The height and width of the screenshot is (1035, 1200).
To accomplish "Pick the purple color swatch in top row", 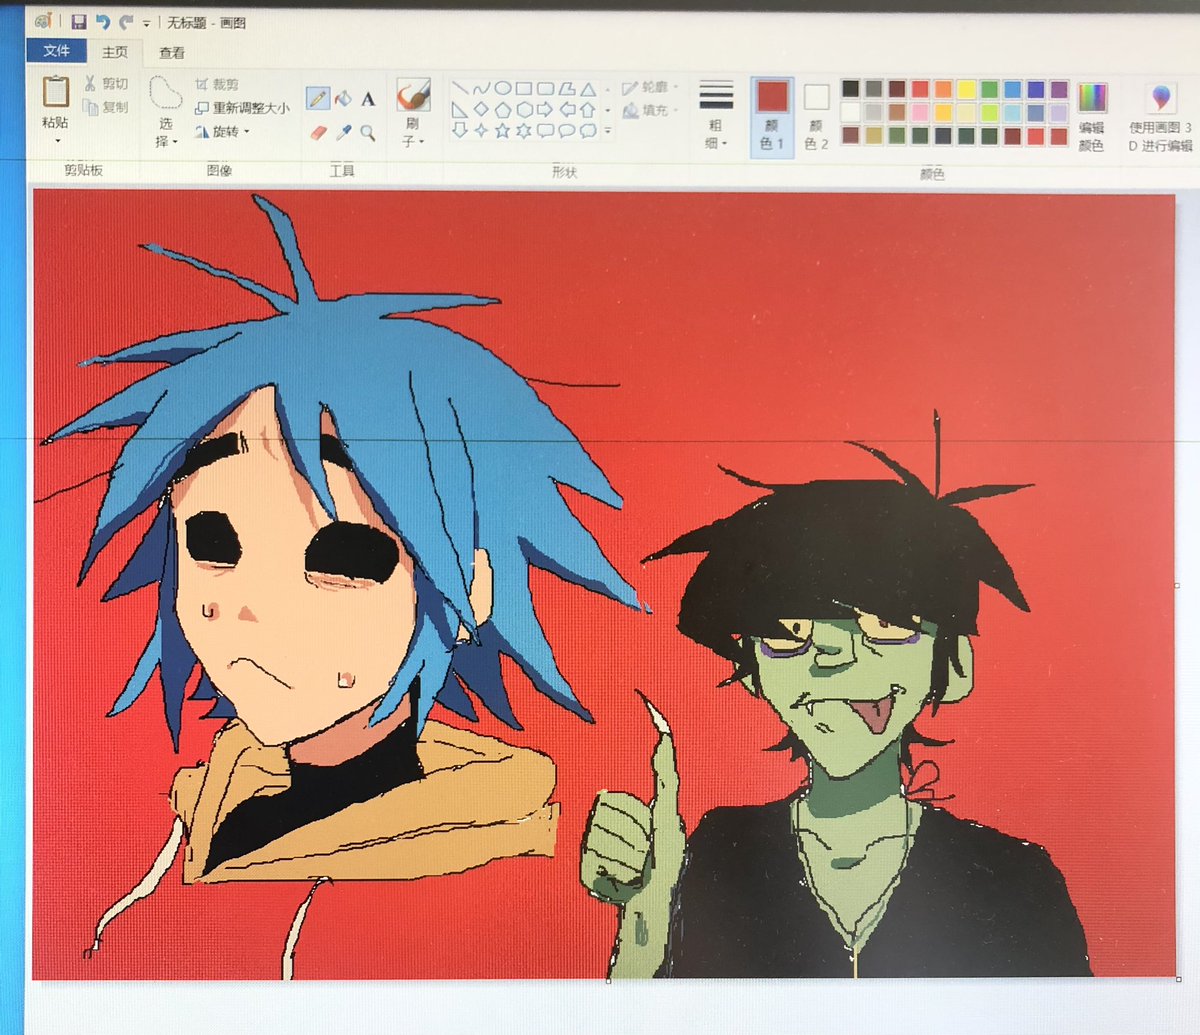I will pos(1058,89).
